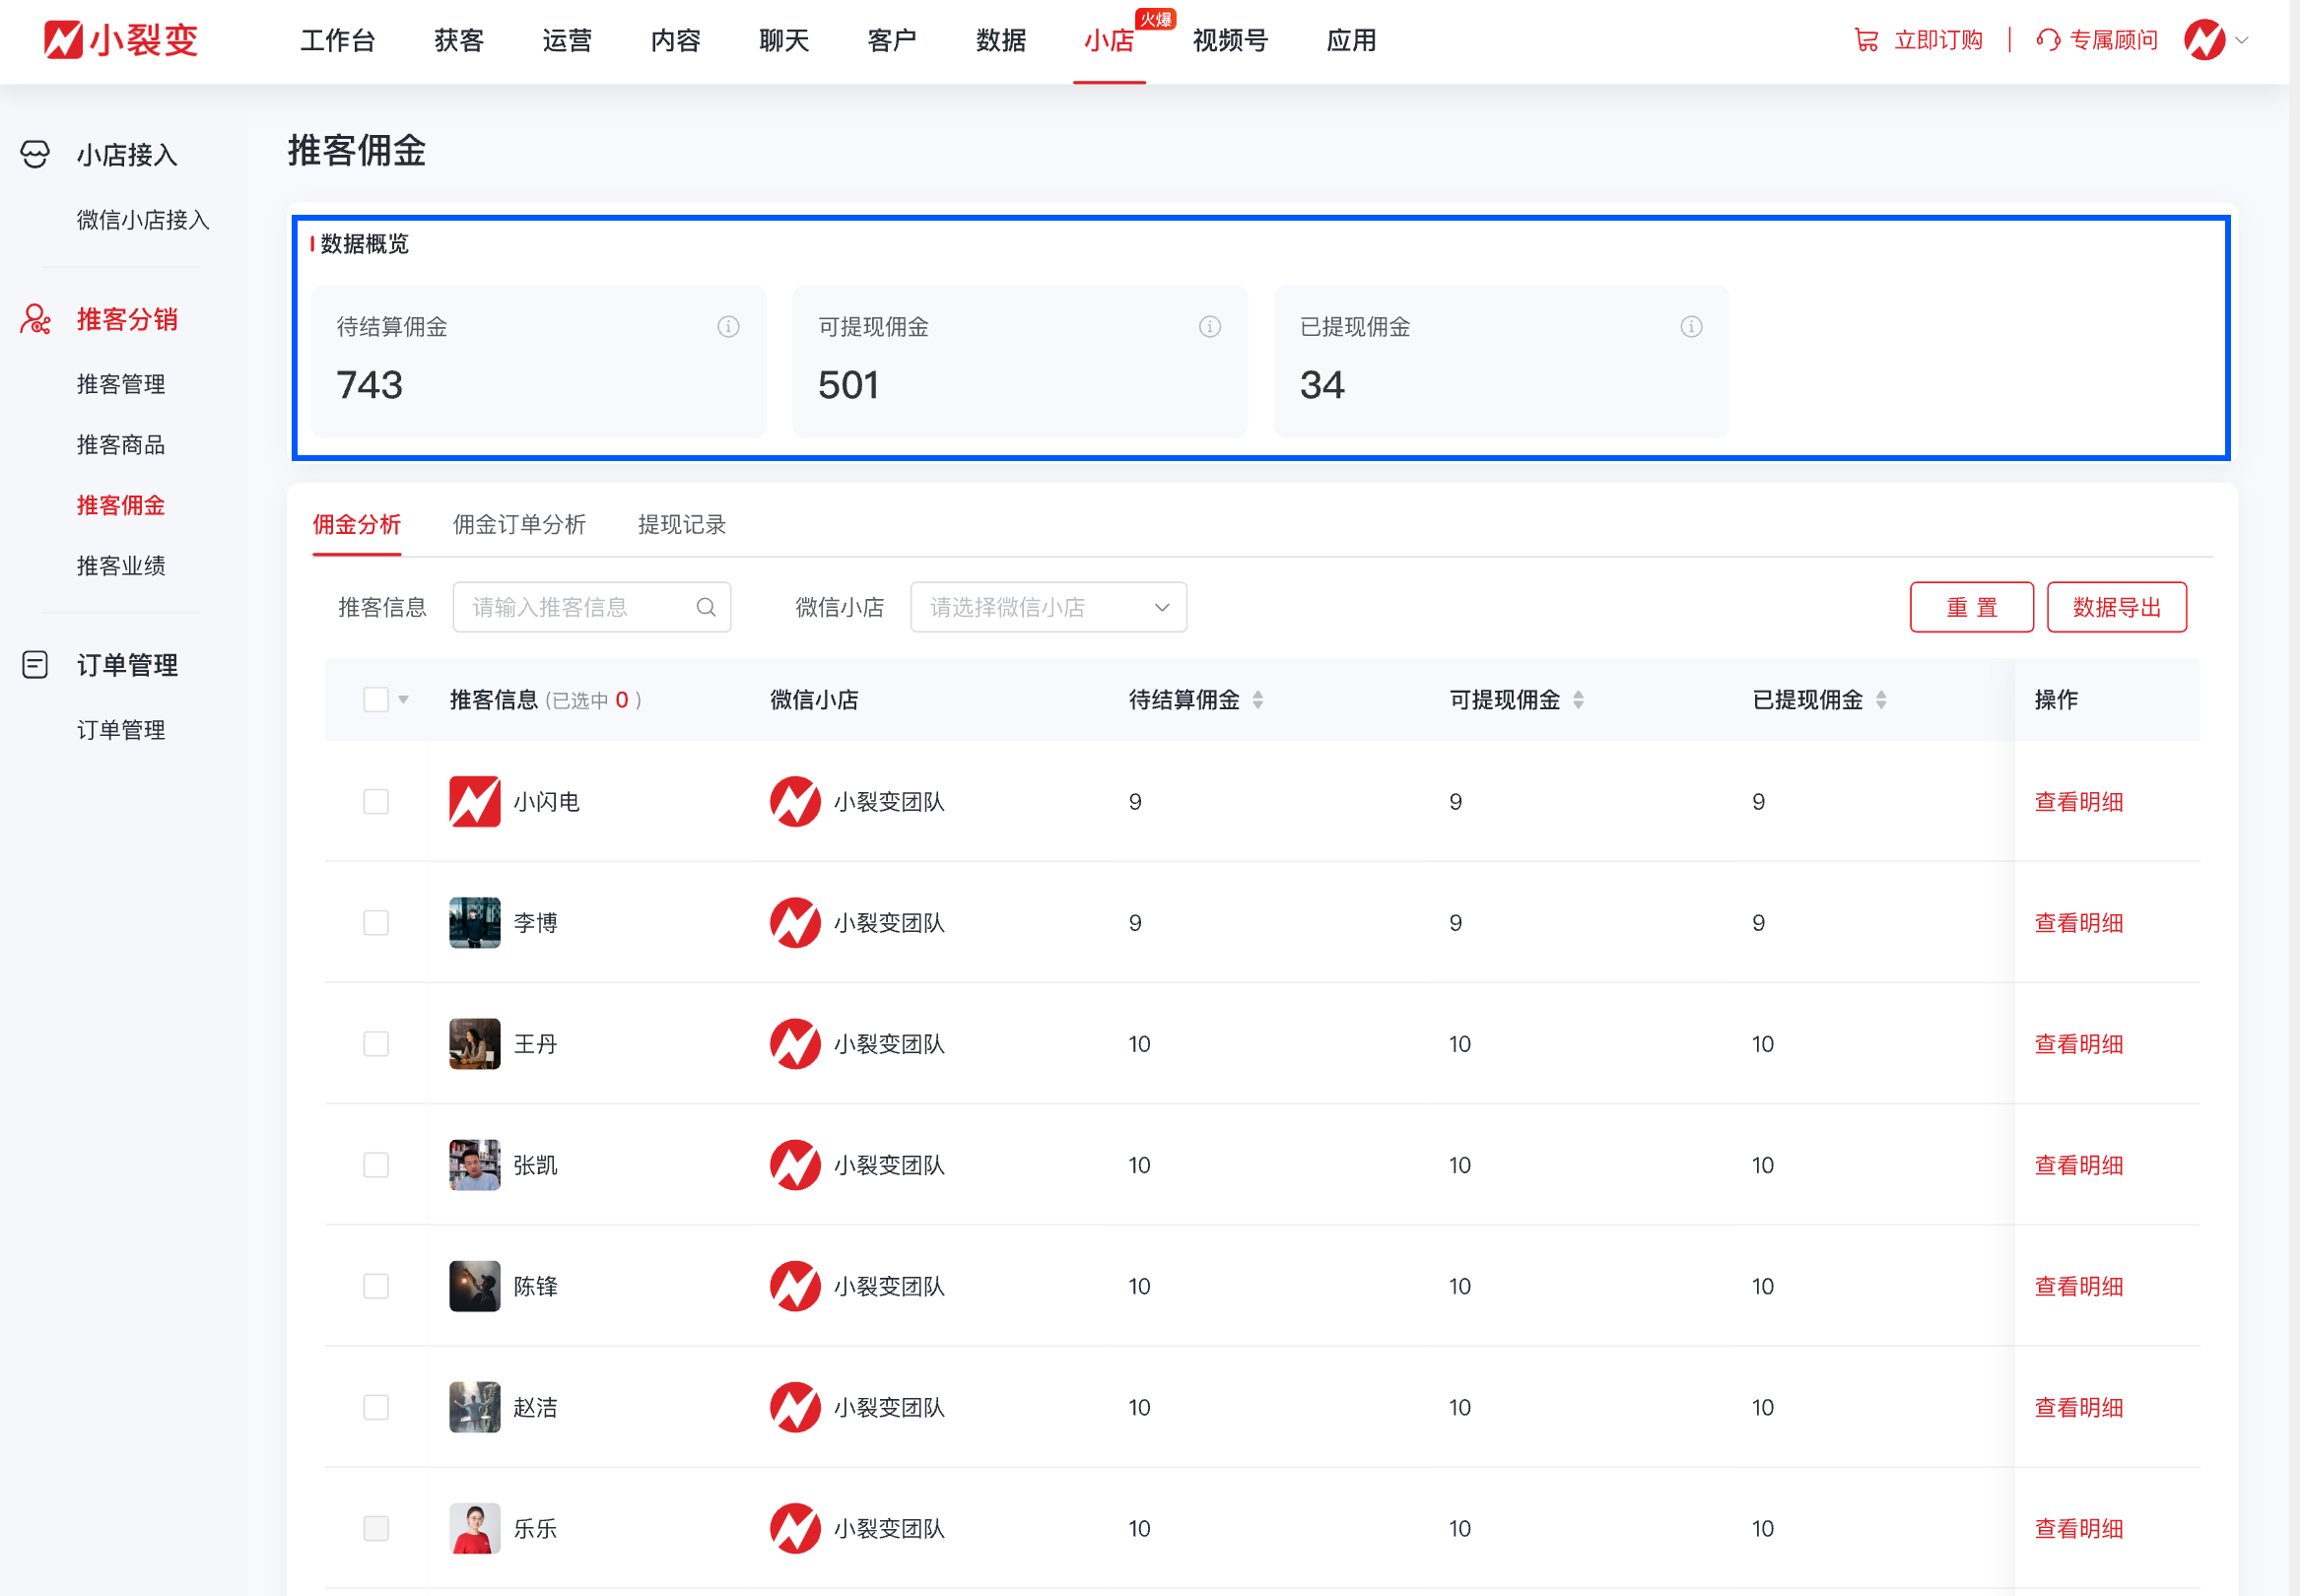Sort by 待结算佣金 column arrows
This screenshot has width=2300, height=1596.
(1258, 700)
